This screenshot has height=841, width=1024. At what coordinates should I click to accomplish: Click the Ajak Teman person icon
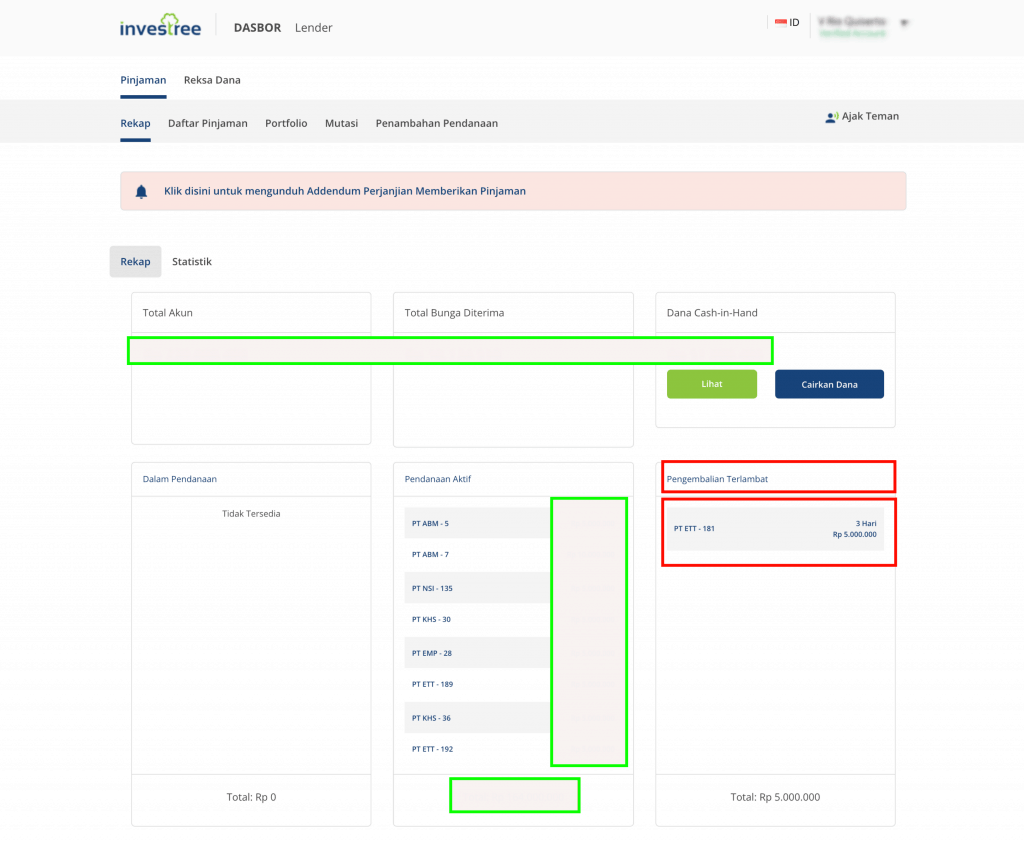tap(830, 117)
